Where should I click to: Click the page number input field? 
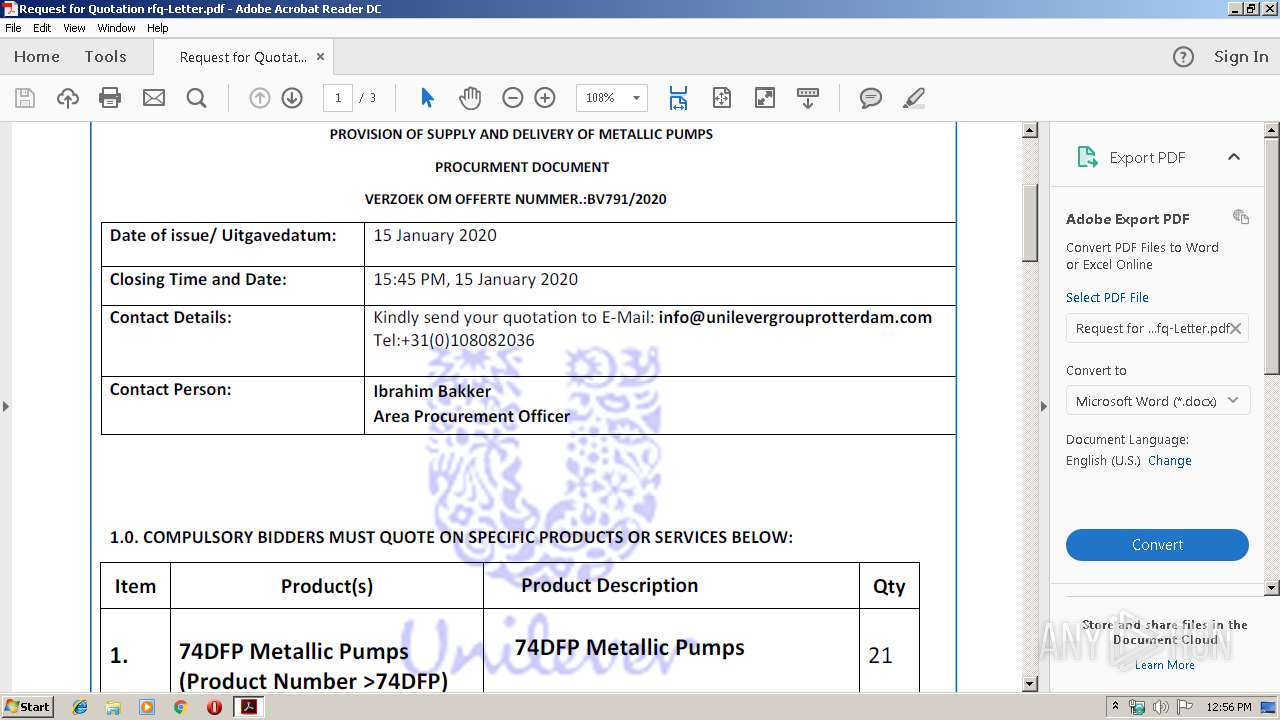click(338, 98)
